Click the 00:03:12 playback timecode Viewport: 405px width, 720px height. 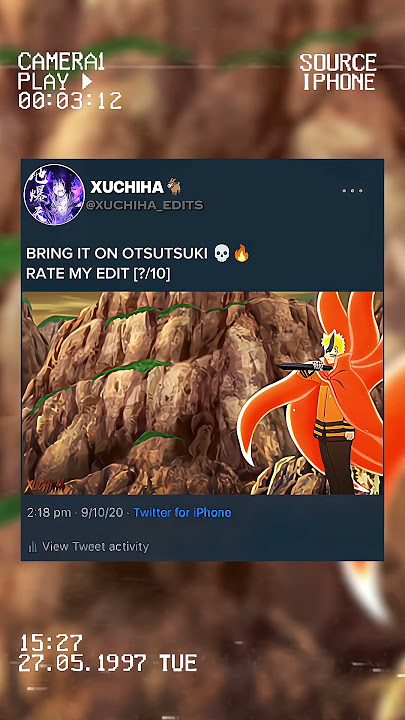(x=70, y=101)
